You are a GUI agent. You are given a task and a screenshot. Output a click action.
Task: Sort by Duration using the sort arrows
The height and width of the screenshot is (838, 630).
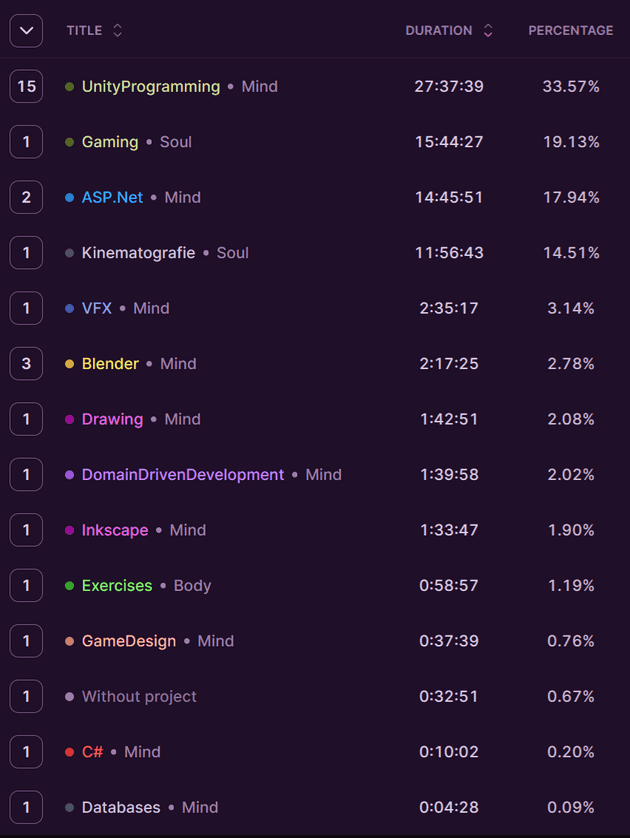tap(488, 30)
